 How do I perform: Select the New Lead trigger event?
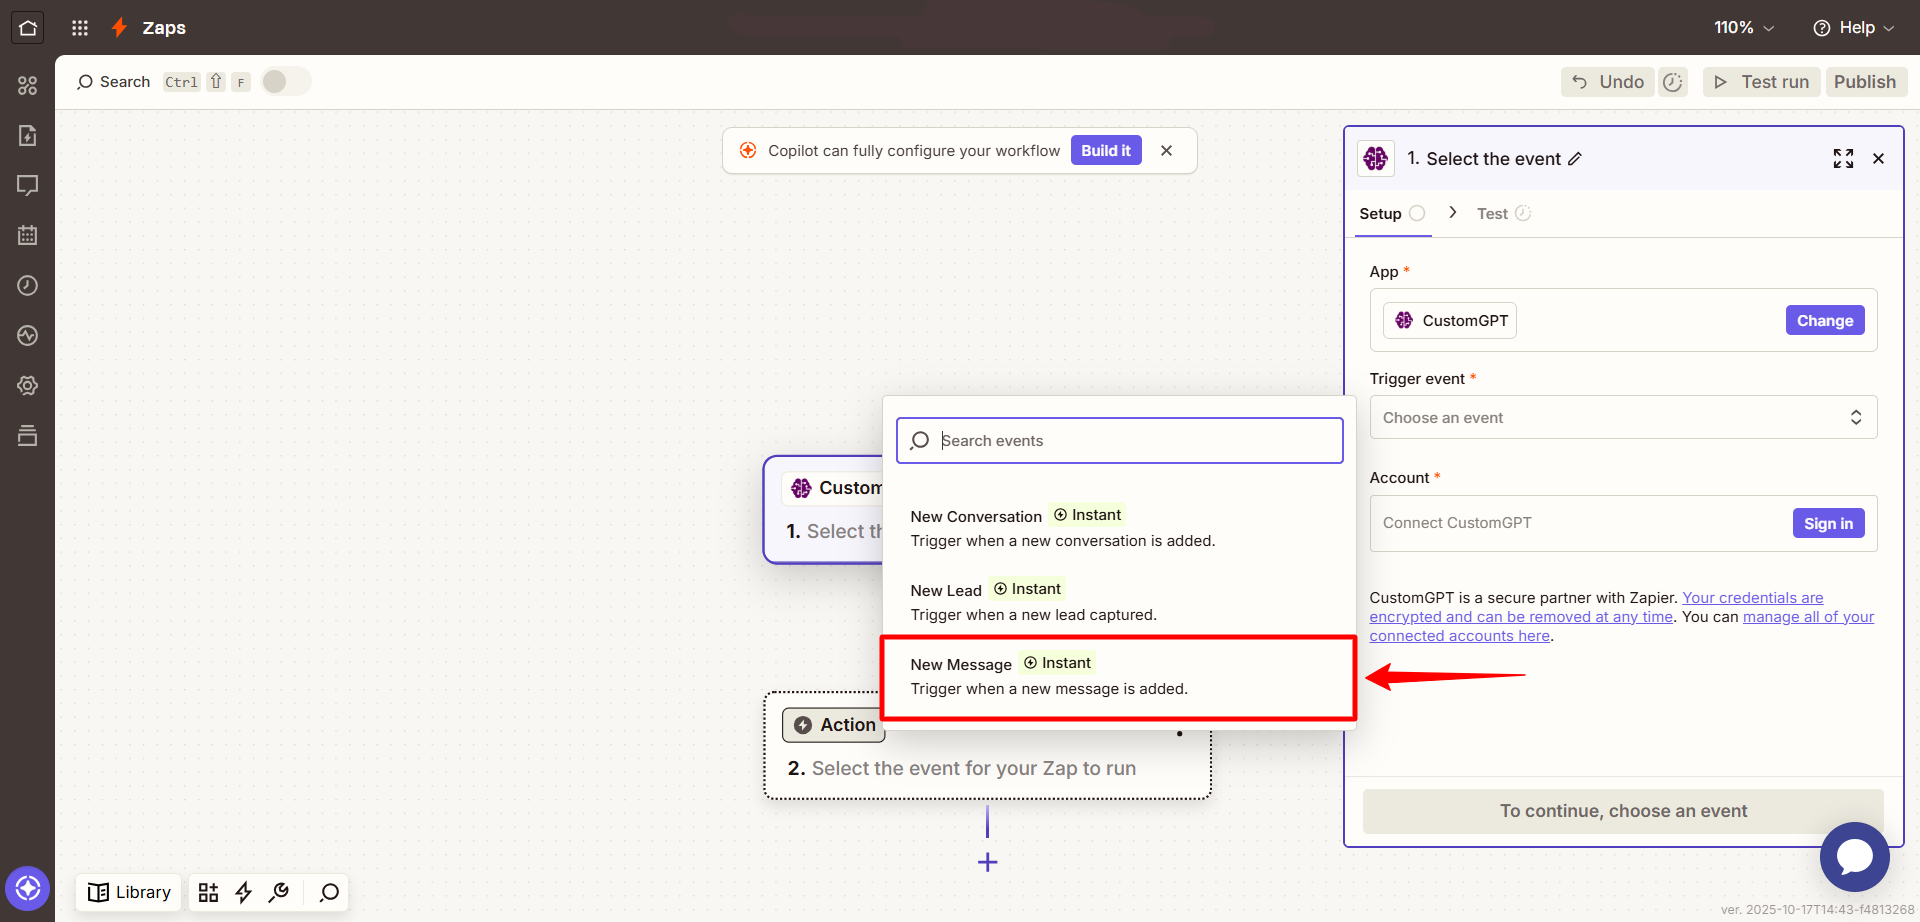pos(1118,601)
